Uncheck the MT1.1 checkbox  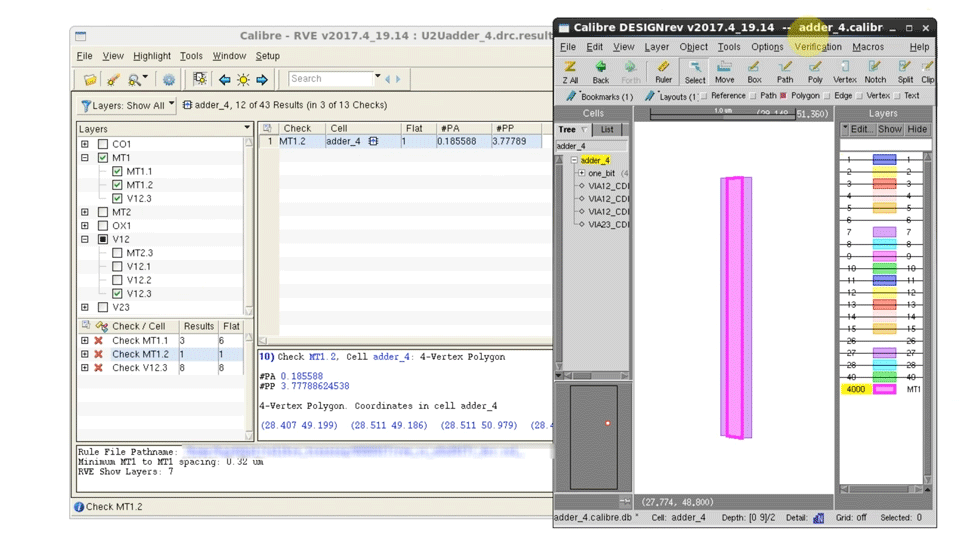pyautogui.click(x=117, y=171)
